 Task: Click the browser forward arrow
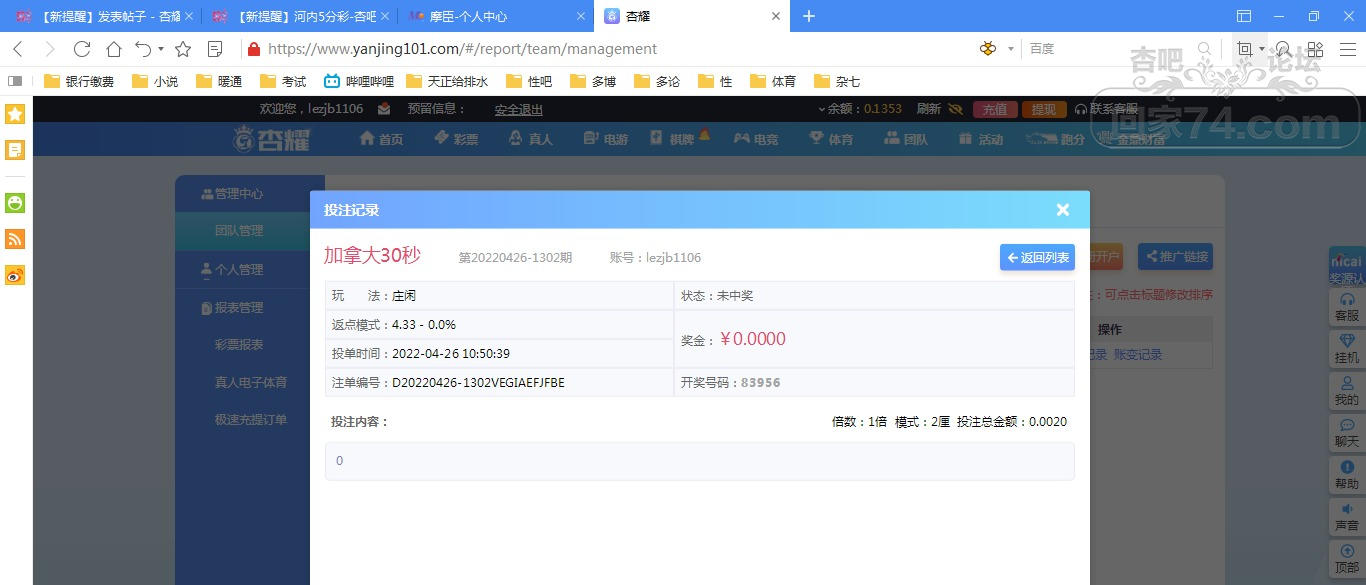(x=50, y=49)
